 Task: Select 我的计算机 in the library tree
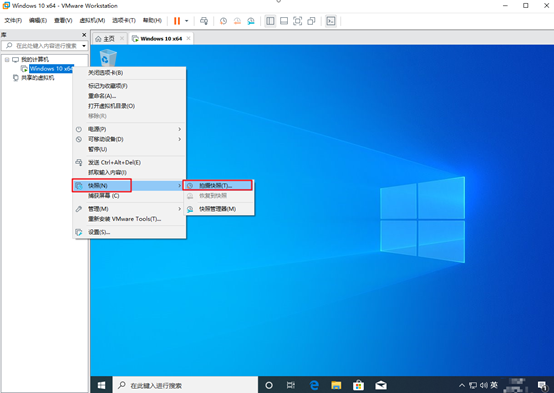[35, 59]
